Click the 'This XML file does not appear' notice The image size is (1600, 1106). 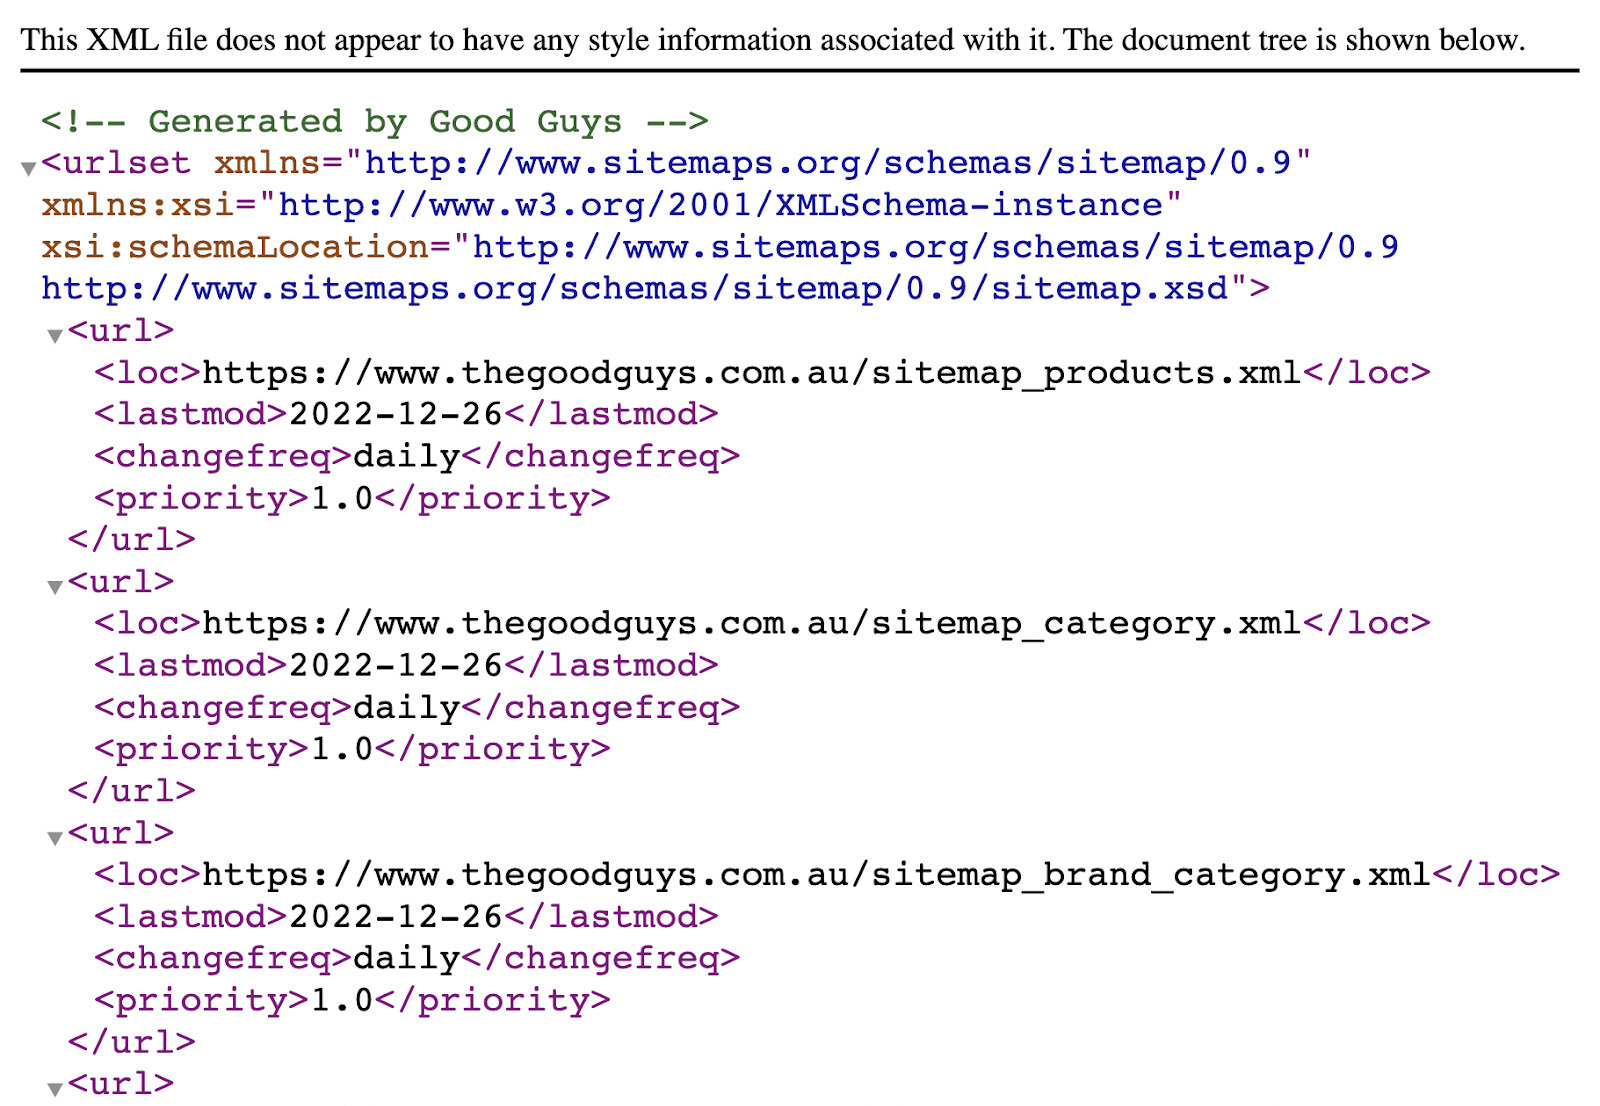[772, 40]
